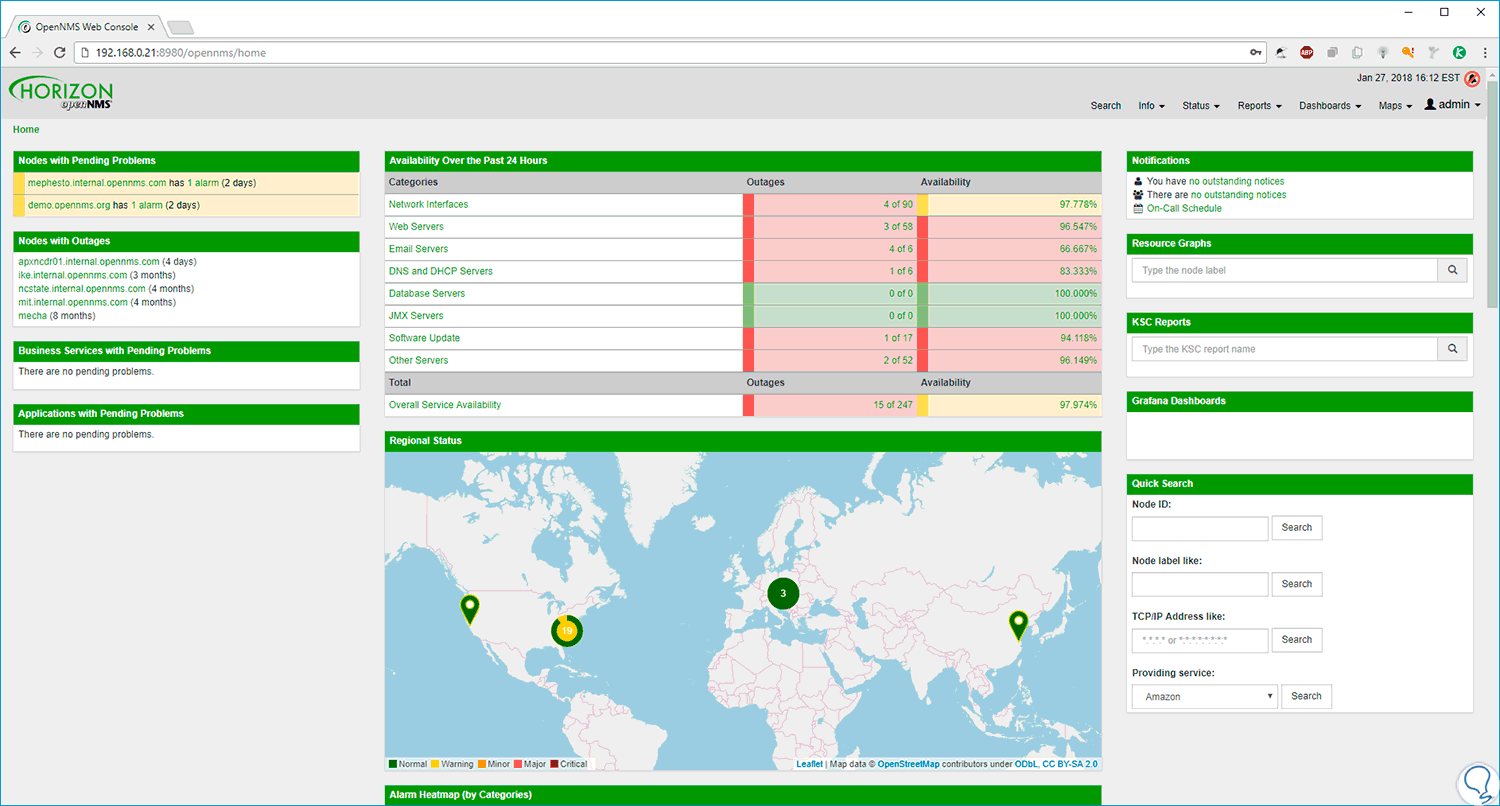Click the Critical legend color swatch
Viewport: 1500px width, 806px height.
coord(554,765)
